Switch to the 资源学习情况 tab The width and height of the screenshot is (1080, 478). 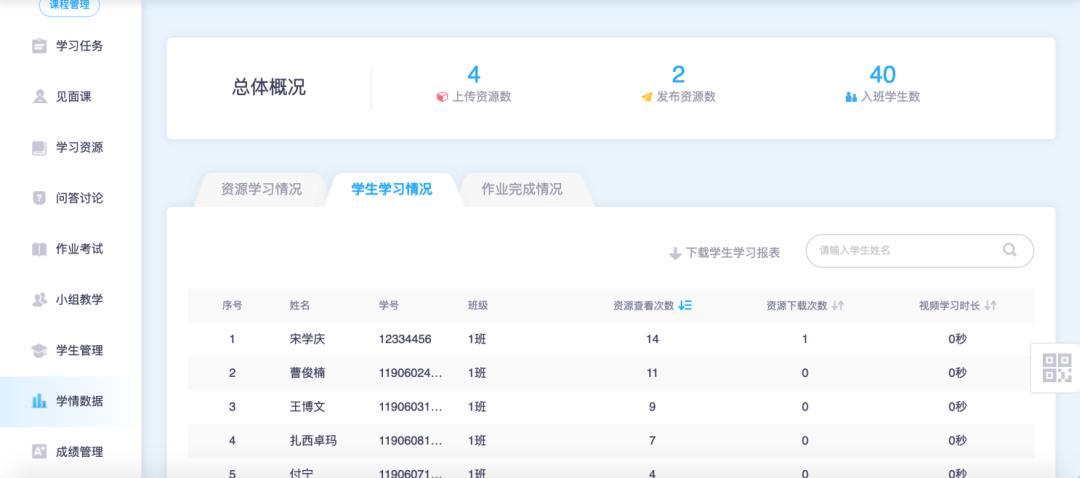(x=260, y=189)
